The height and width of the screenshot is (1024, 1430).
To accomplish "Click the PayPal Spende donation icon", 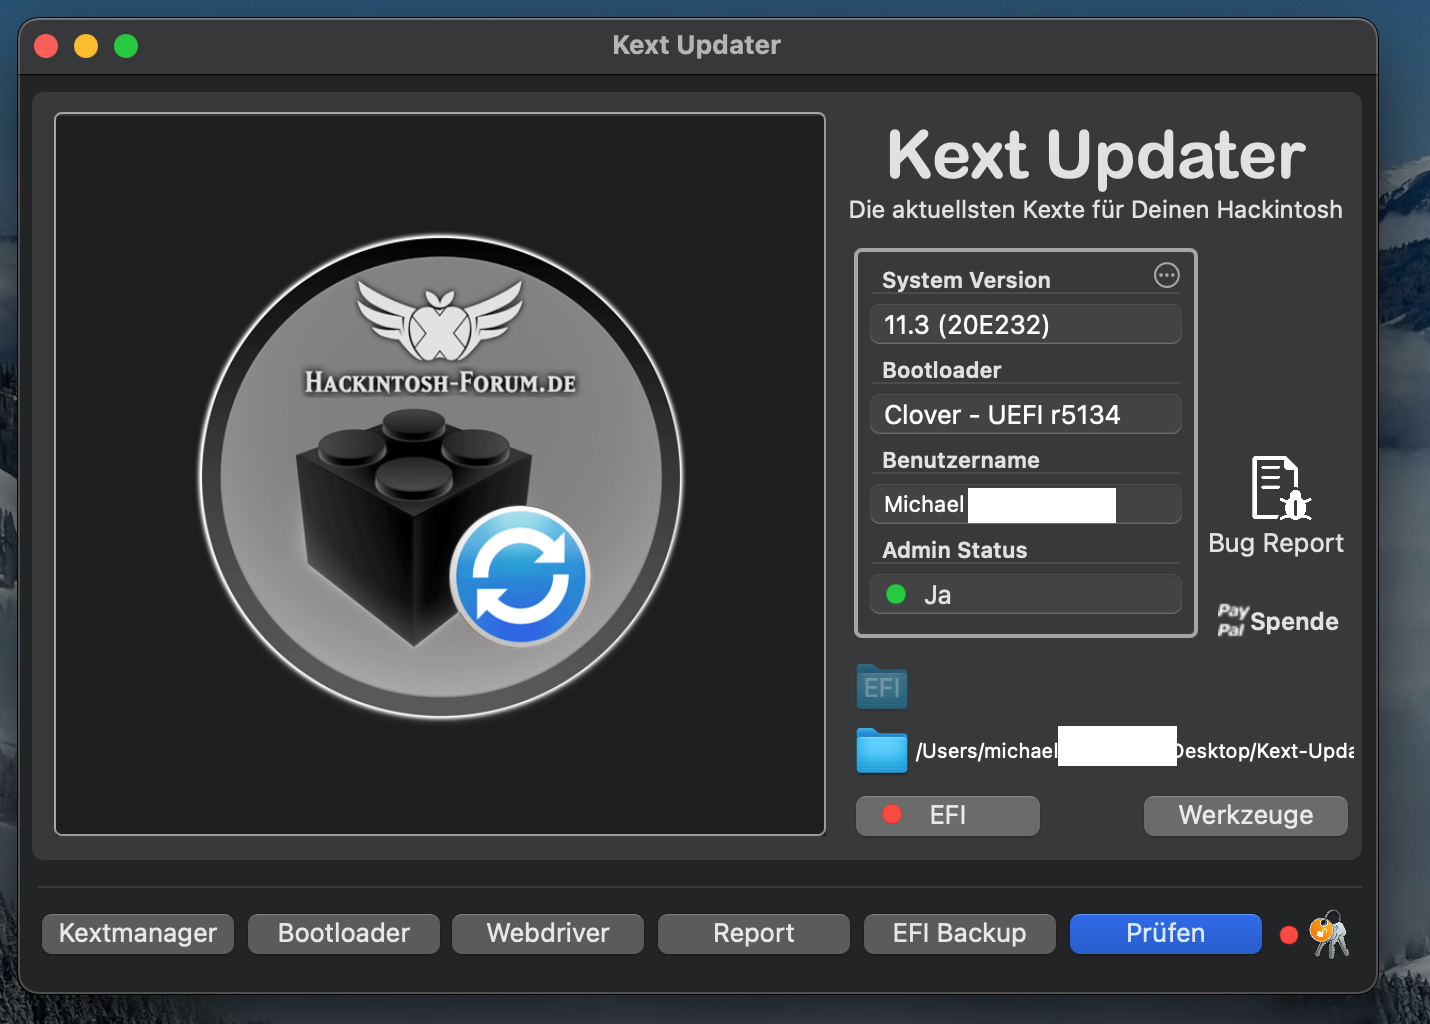I will coord(1232,620).
